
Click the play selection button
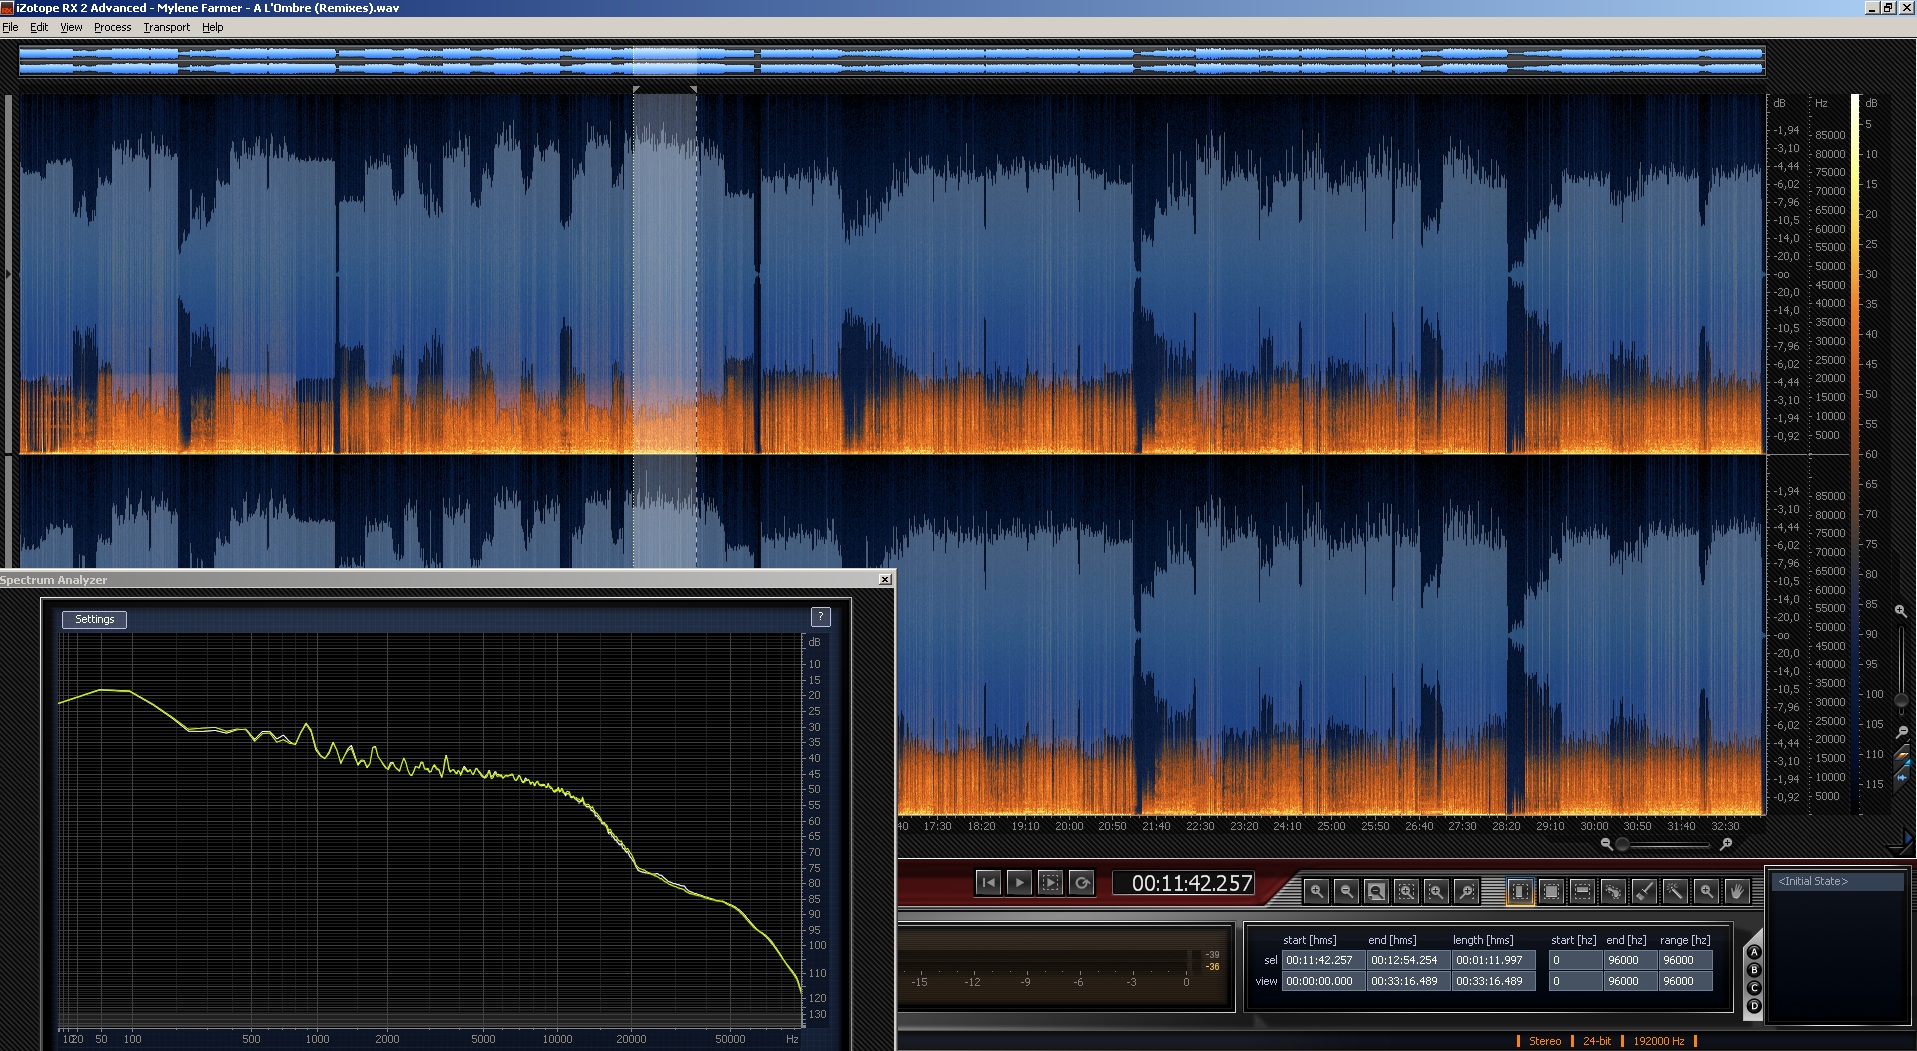point(1050,882)
